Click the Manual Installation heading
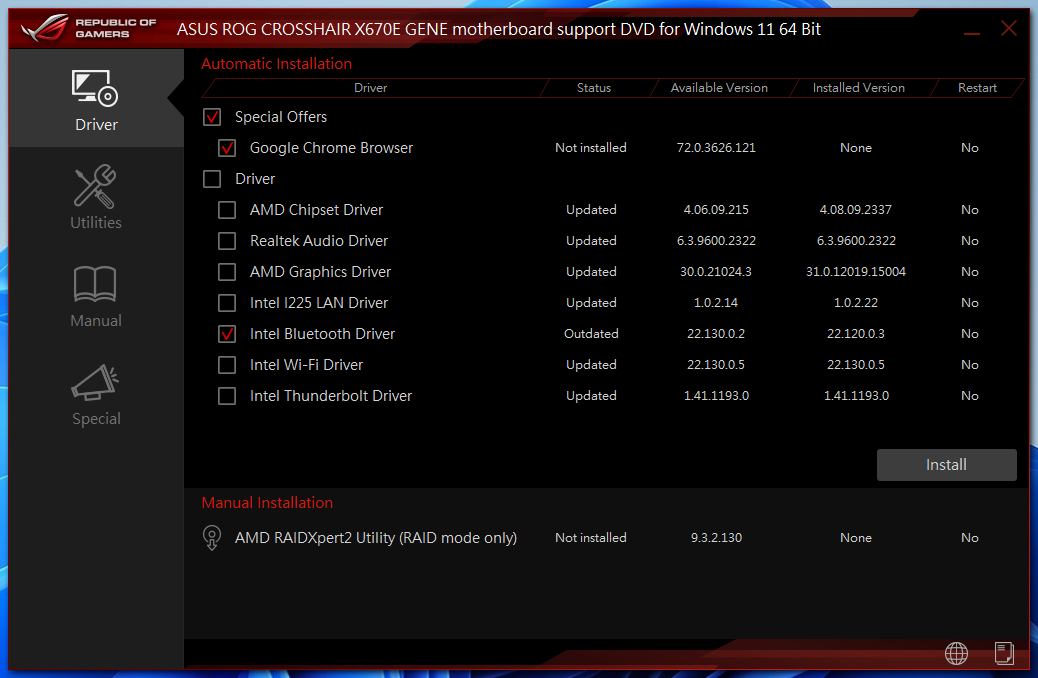 (267, 503)
